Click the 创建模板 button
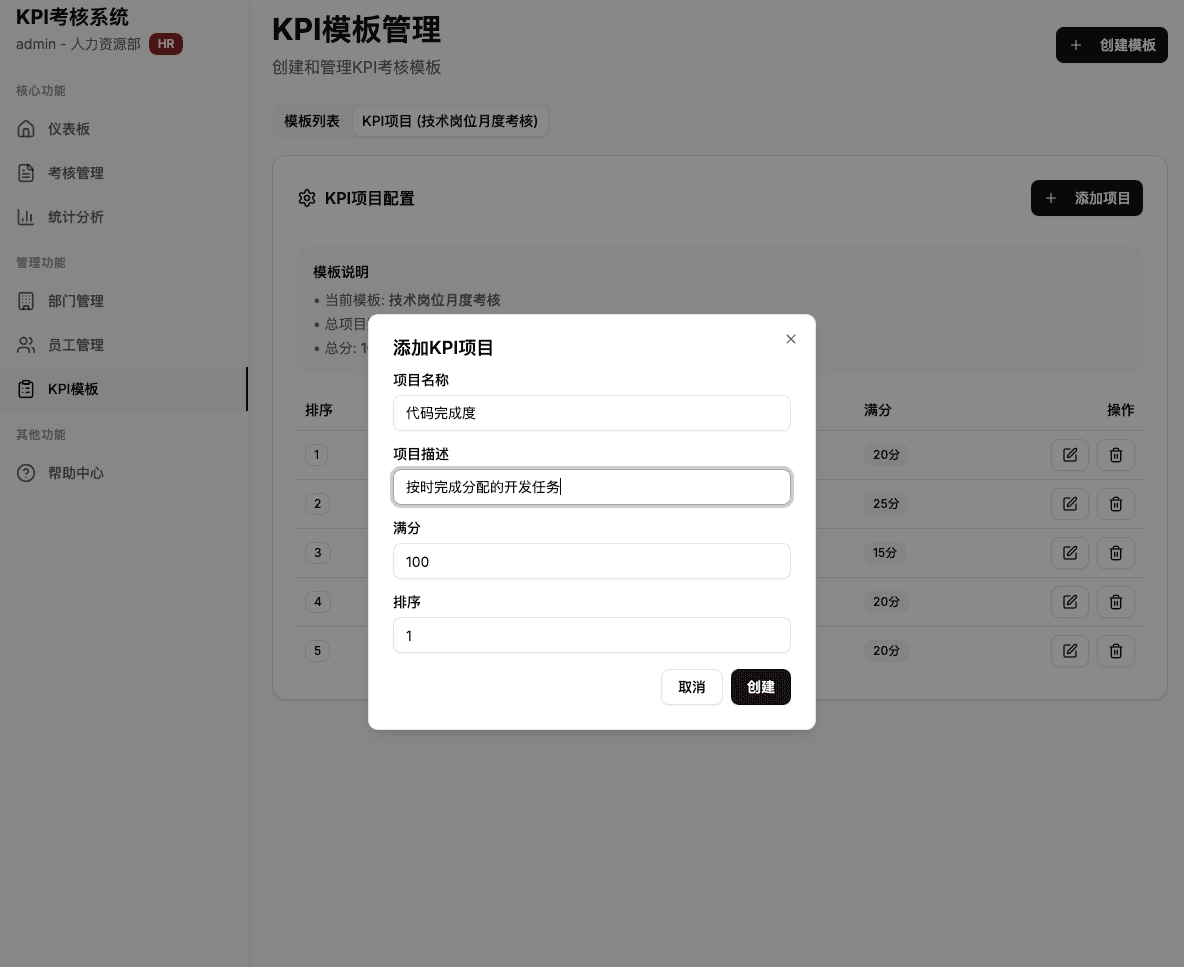The image size is (1184, 967). click(x=1112, y=45)
